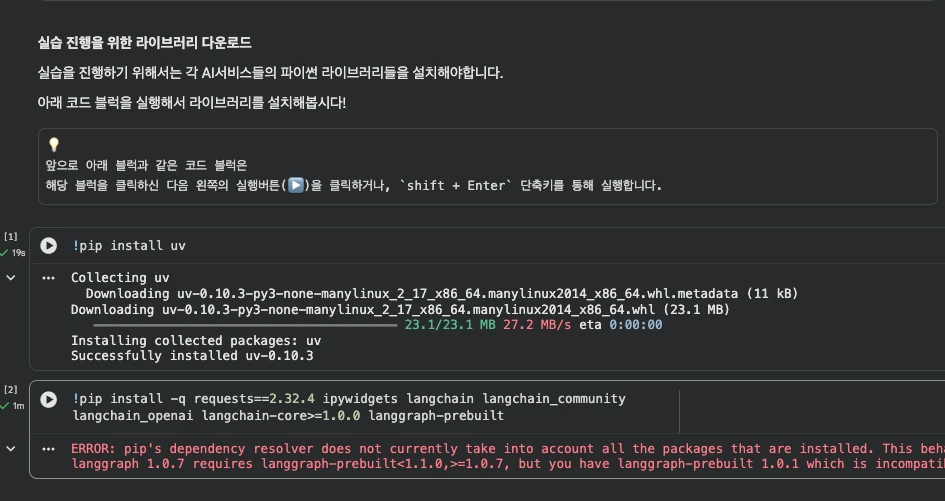Collapse the pip dependency error output
945x501 pixels.
[x=11, y=450]
